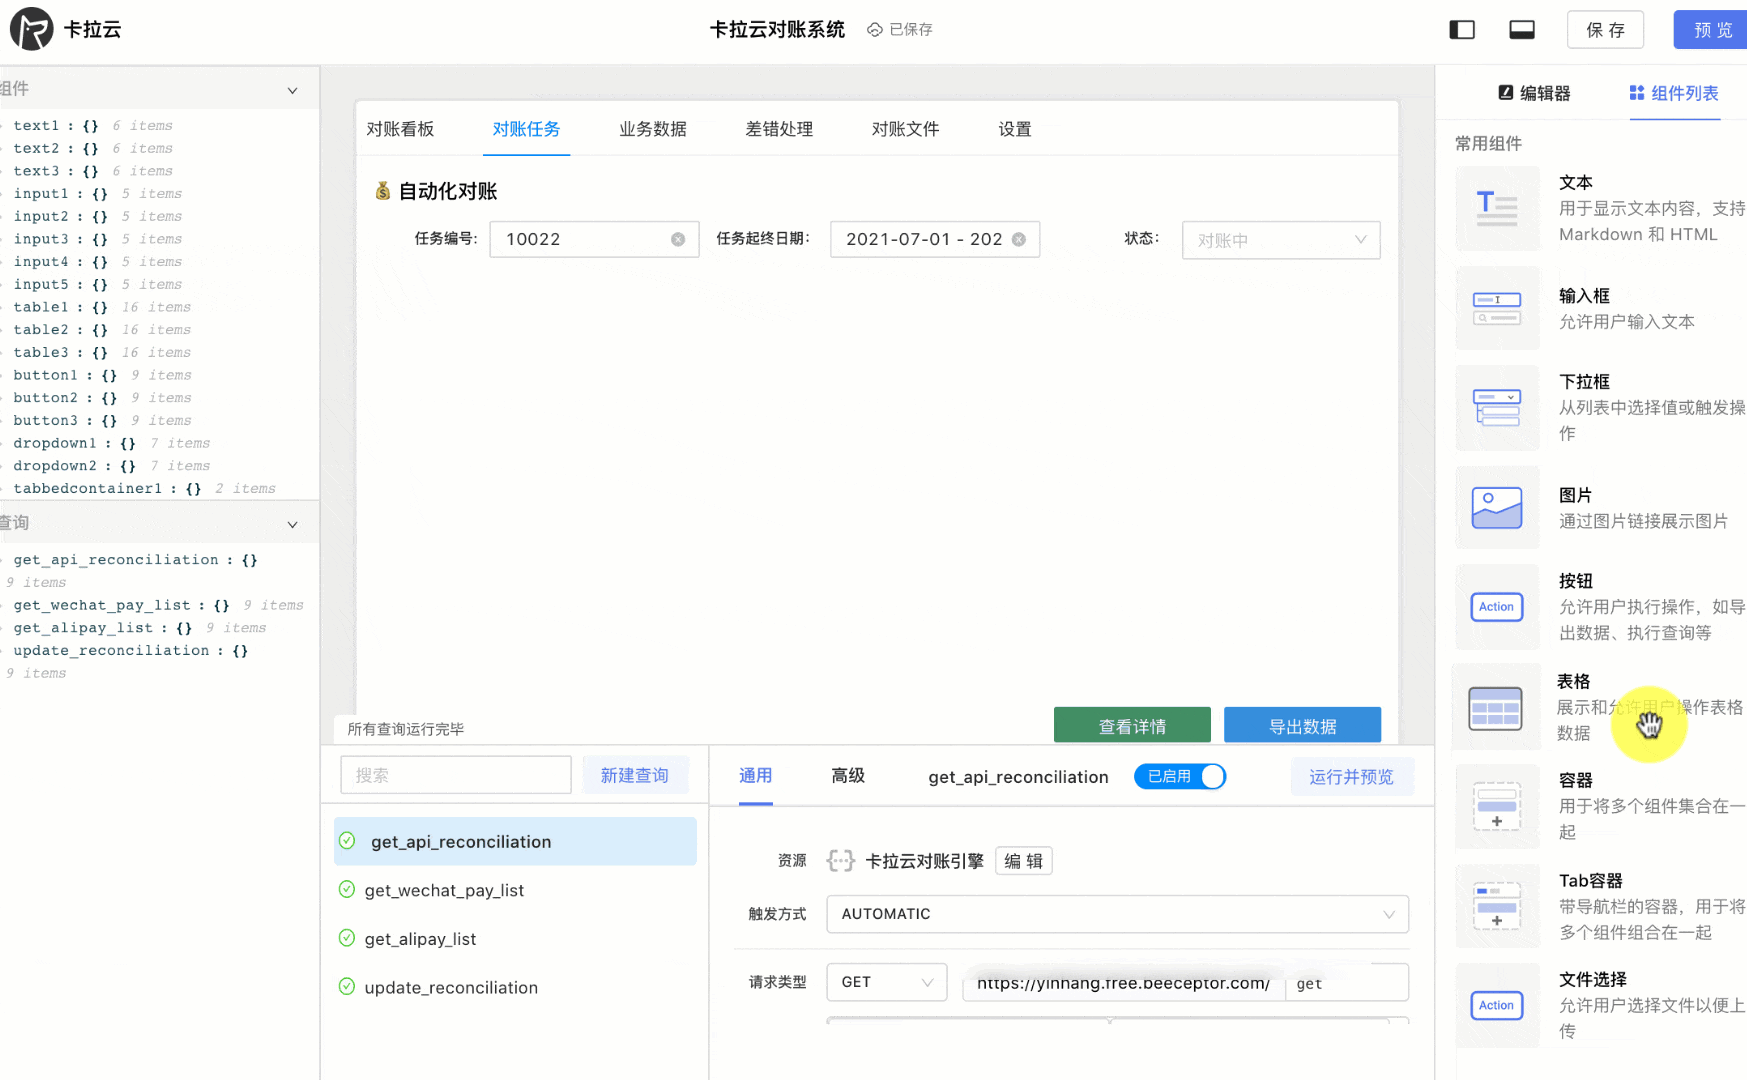Click the 导出数据 export button
The height and width of the screenshot is (1080, 1747).
(x=1302, y=724)
